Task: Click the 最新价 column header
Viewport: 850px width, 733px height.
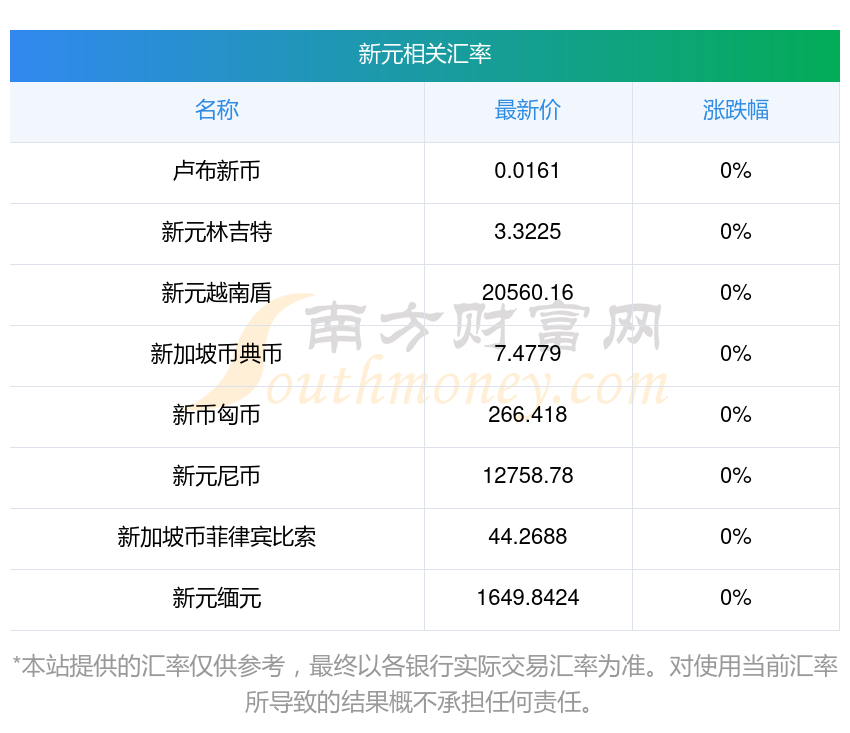Action: pos(527,110)
